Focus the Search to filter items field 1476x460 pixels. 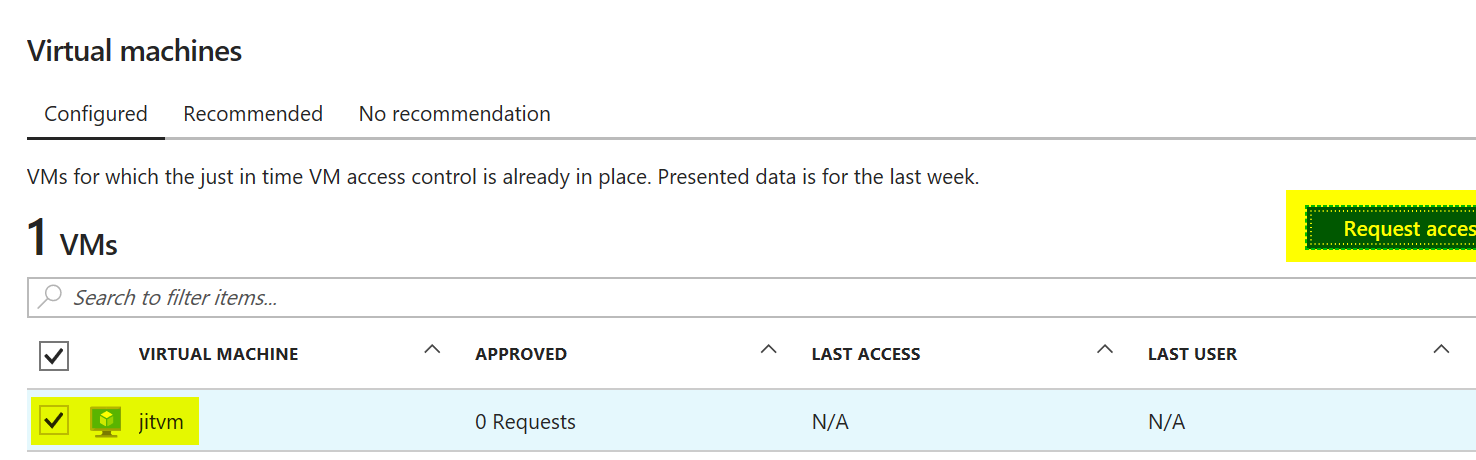752,297
